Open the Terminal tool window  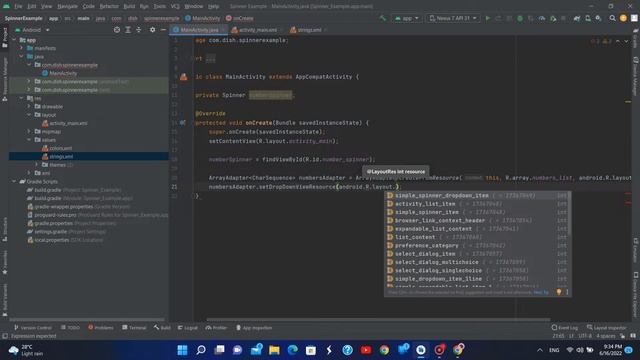click(134, 328)
